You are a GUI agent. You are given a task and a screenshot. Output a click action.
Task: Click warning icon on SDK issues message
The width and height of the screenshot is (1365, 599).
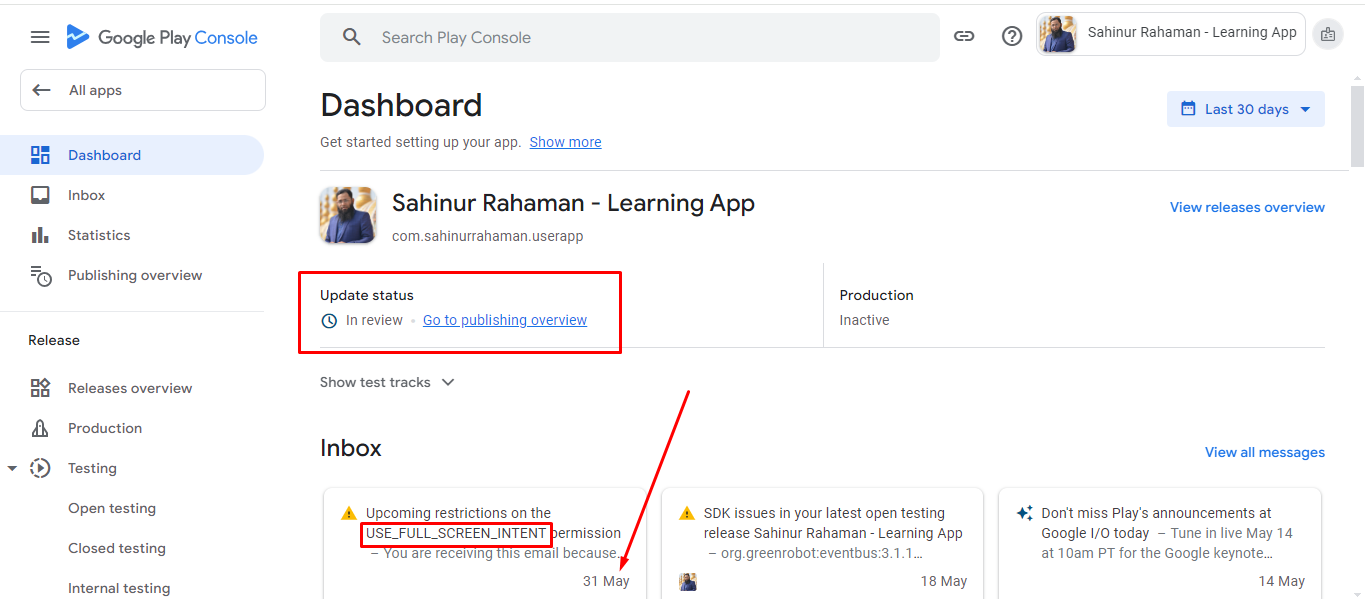point(687,513)
